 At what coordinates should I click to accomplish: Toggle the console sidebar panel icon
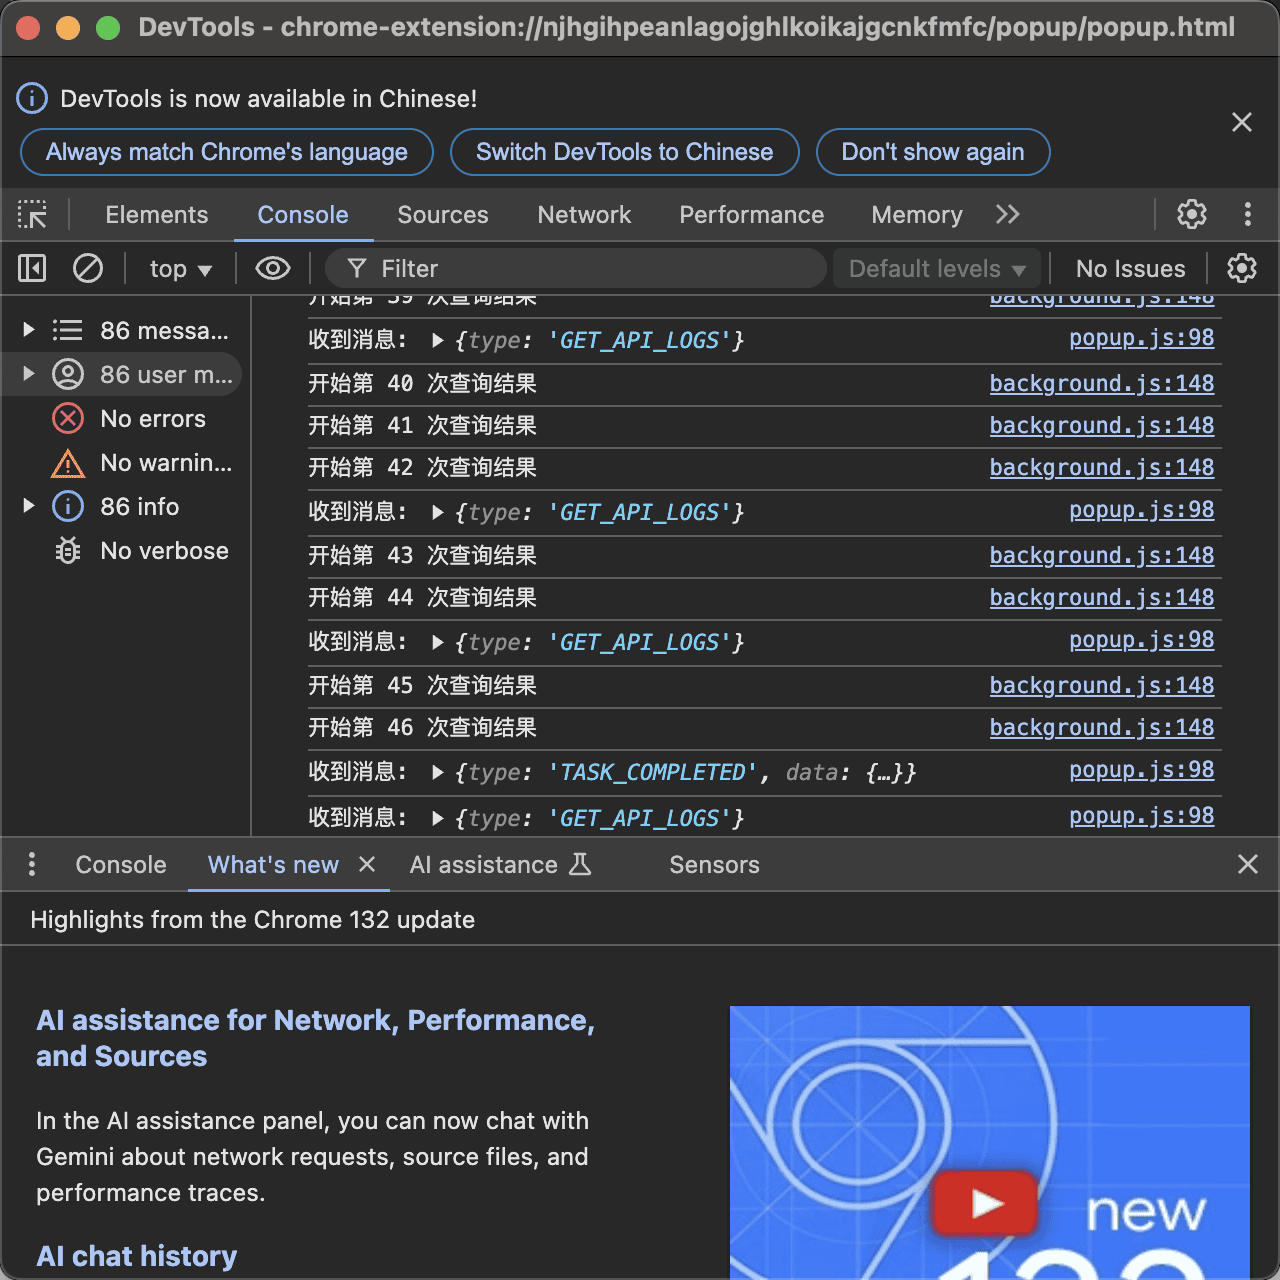pyautogui.click(x=32, y=268)
